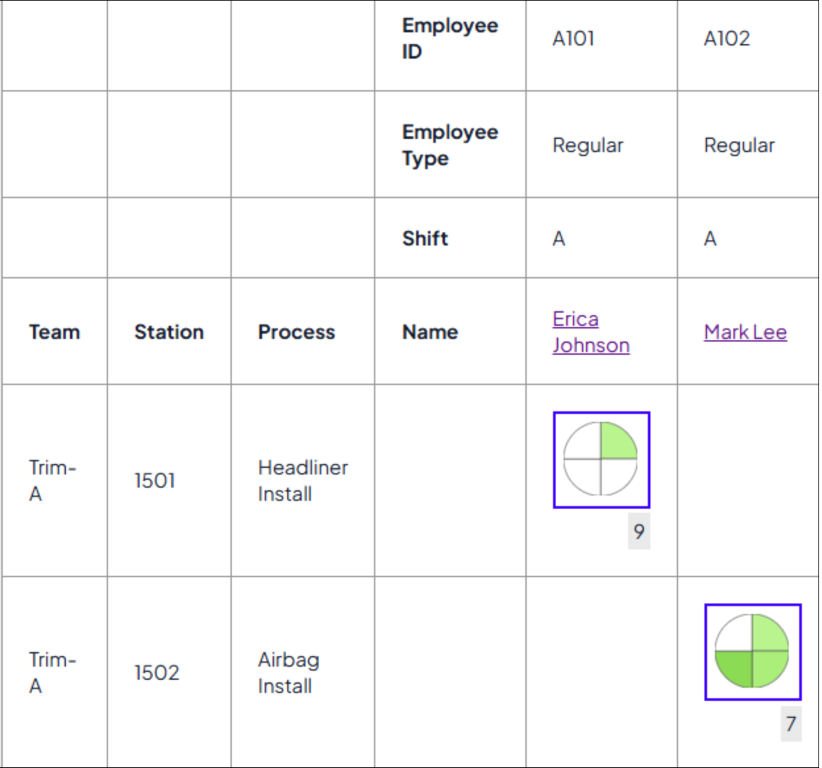Click the one-quarter skill circle for Headliner Install
Screen dimensions: 822x768
pyautogui.click(x=601, y=460)
